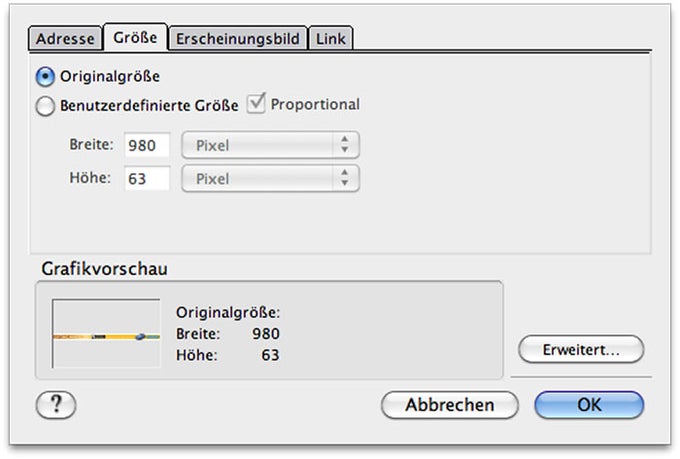
Task: Click the graphic preview thumbnail
Action: tap(106, 336)
